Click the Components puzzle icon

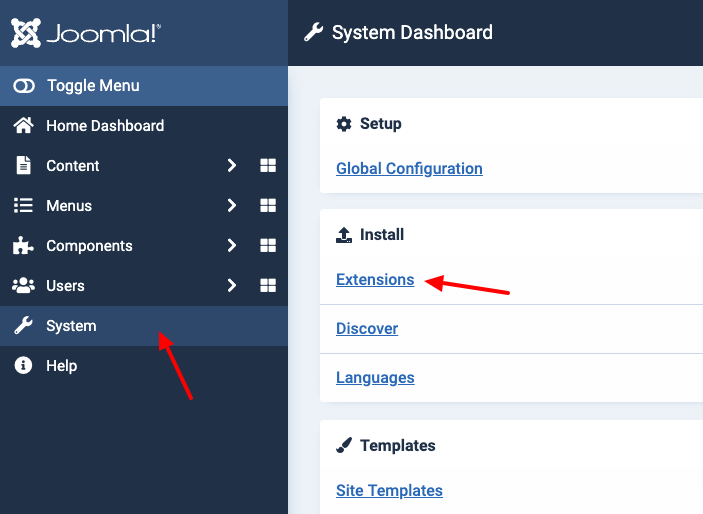point(23,245)
